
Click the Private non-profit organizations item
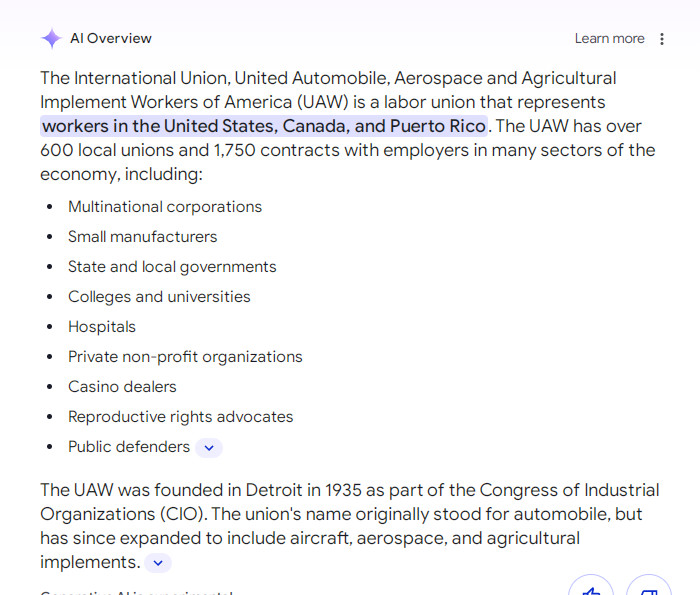(185, 357)
